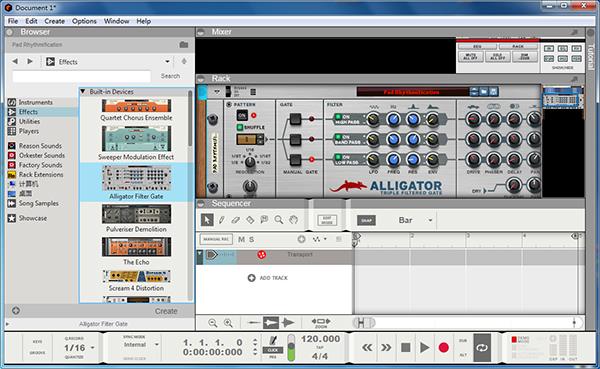Click the Browser search input field

82,76
